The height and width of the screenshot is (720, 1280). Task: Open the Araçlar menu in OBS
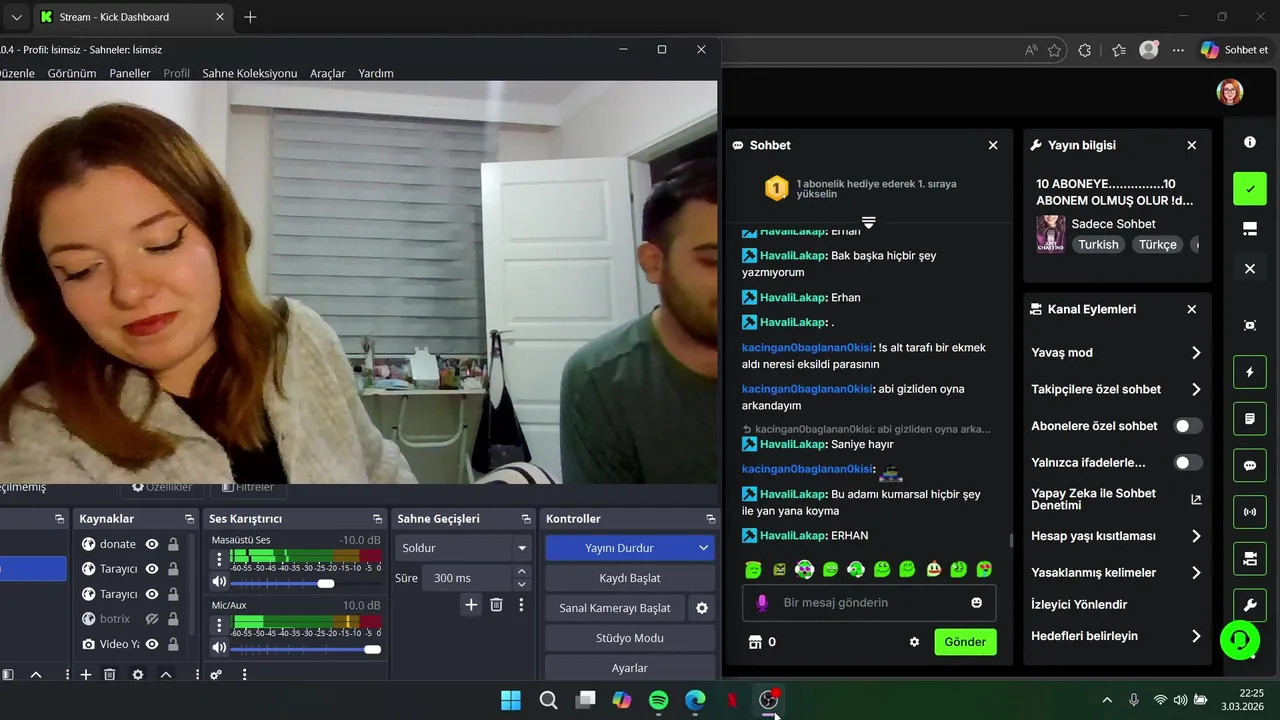[327, 73]
